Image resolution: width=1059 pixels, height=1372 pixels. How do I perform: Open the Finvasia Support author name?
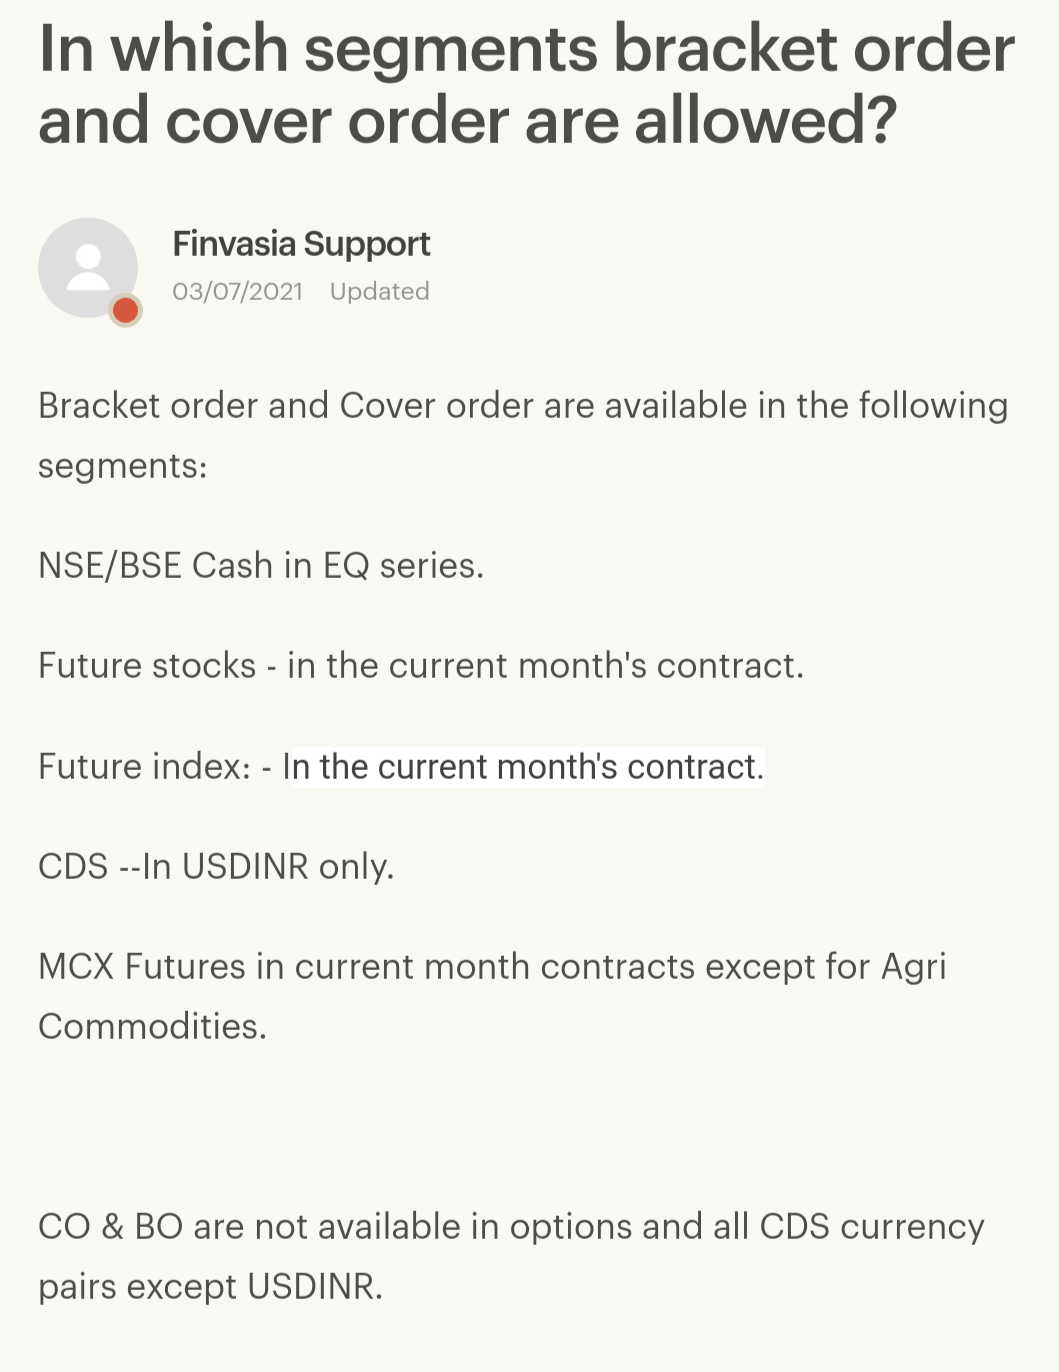click(301, 244)
